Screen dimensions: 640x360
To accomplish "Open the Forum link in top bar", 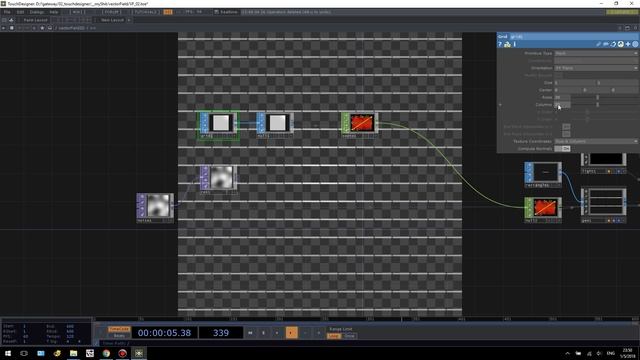I will coord(111,12).
